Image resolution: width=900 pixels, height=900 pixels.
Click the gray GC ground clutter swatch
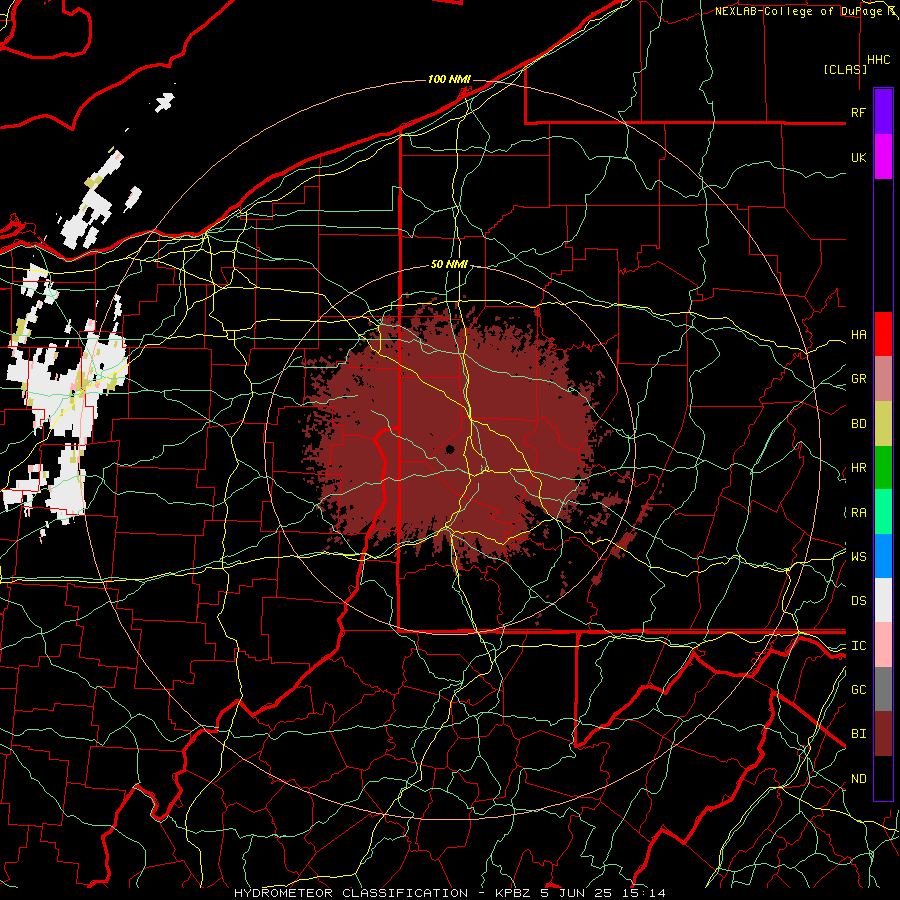pos(883,689)
